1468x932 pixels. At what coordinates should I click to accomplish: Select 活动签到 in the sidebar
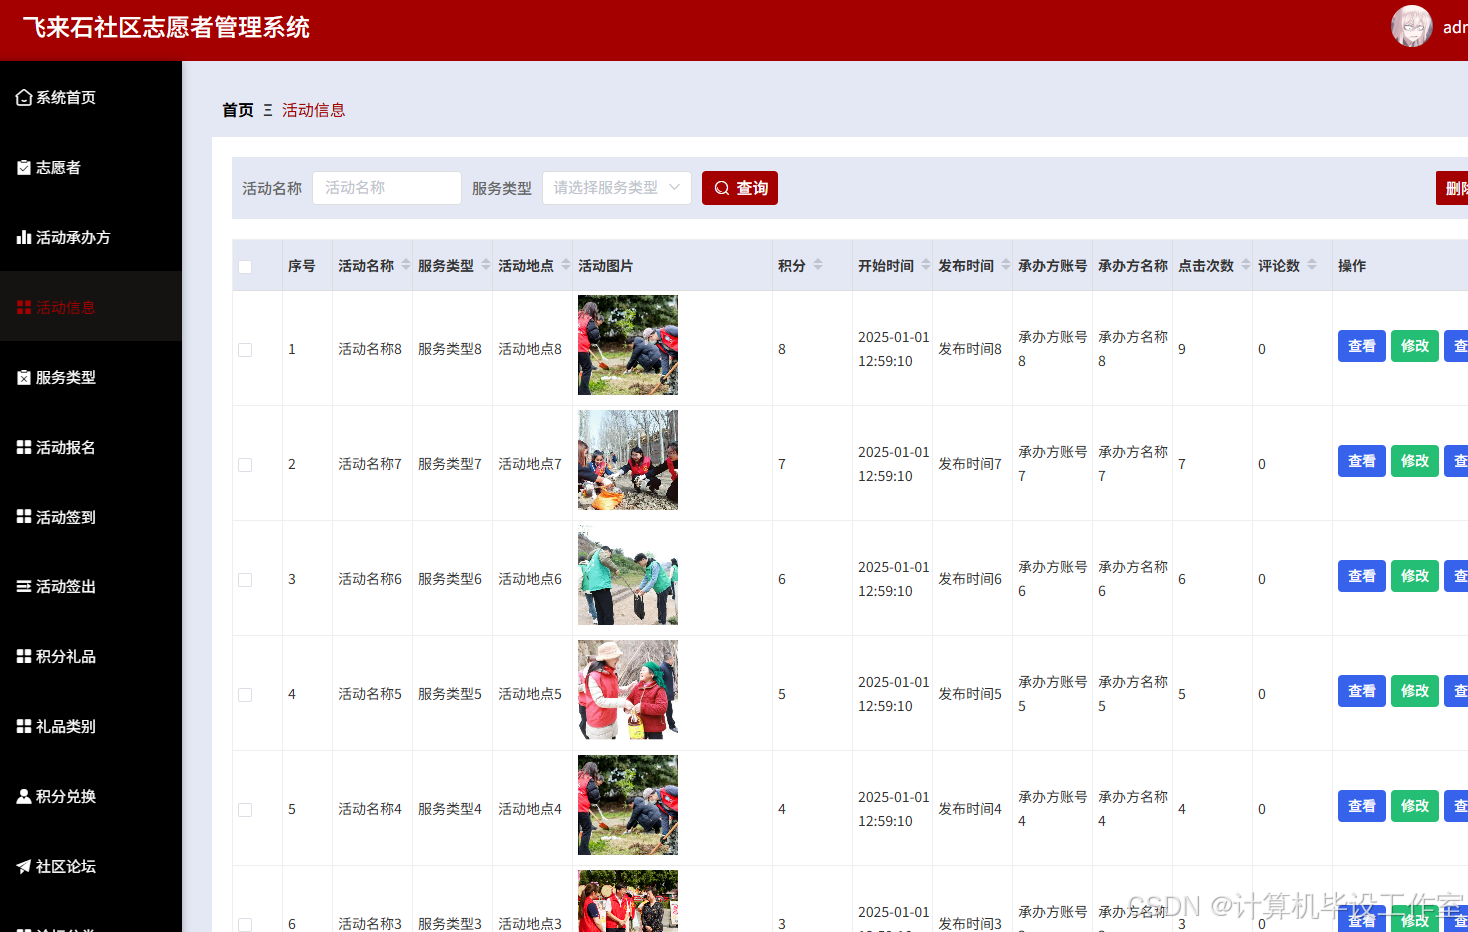click(91, 517)
